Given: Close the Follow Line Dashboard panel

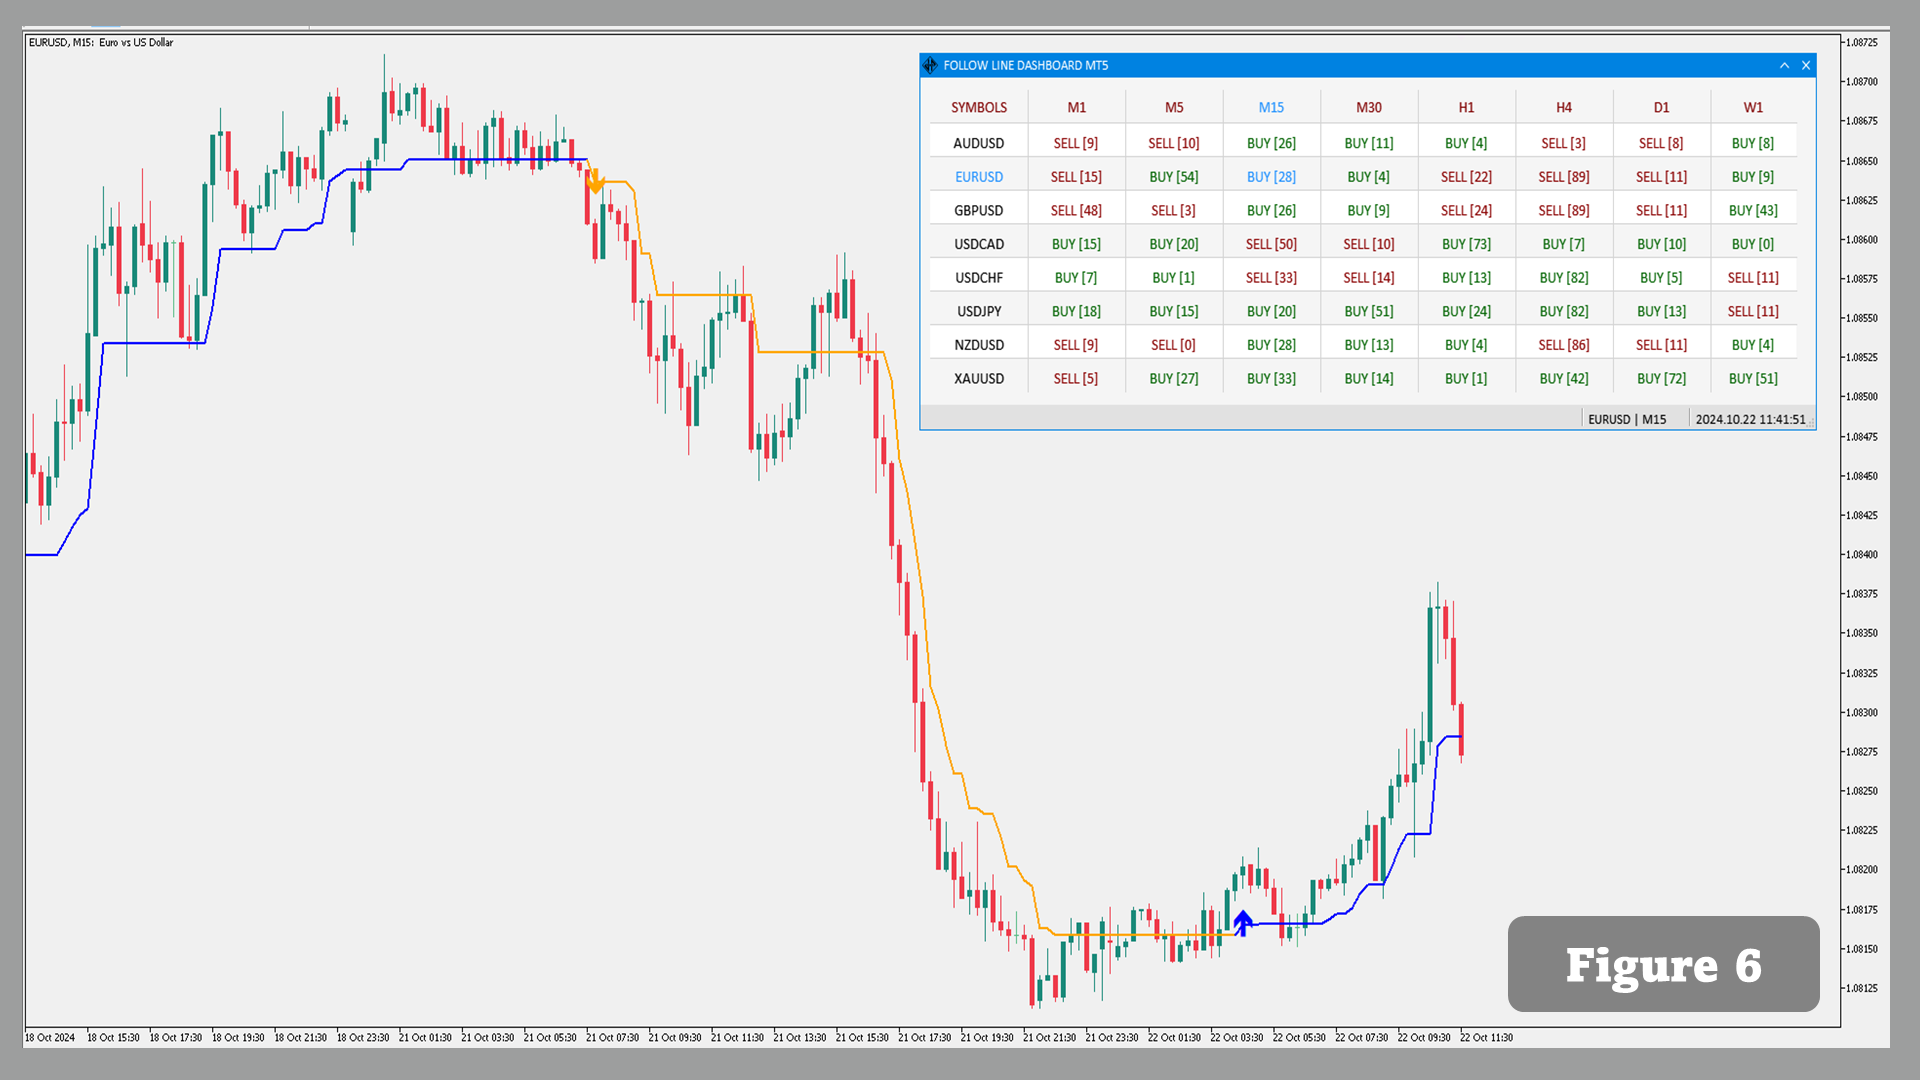Looking at the screenshot, I should 1806,66.
